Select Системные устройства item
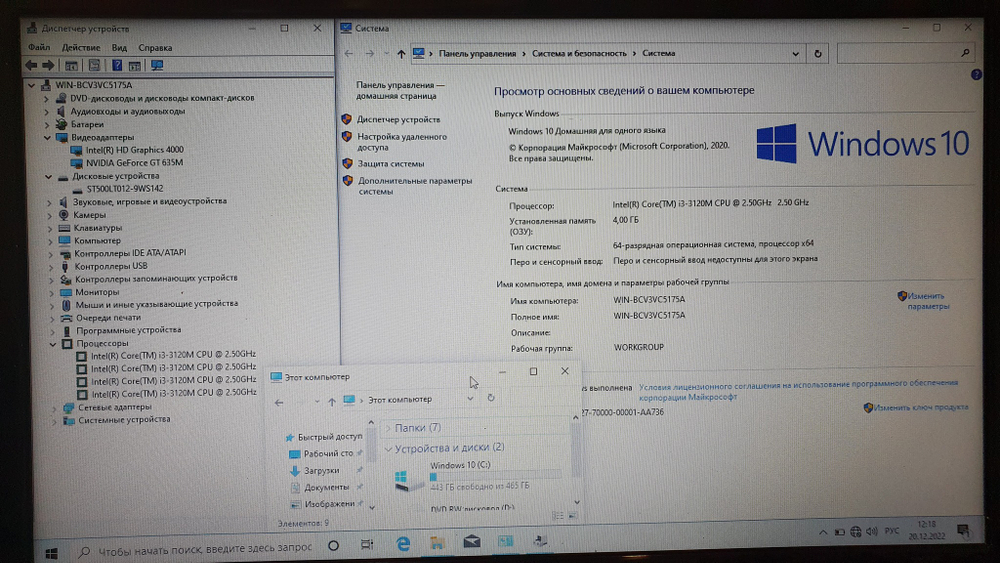Image resolution: width=1000 pixels, height=563 pixels. pos(124,420)
